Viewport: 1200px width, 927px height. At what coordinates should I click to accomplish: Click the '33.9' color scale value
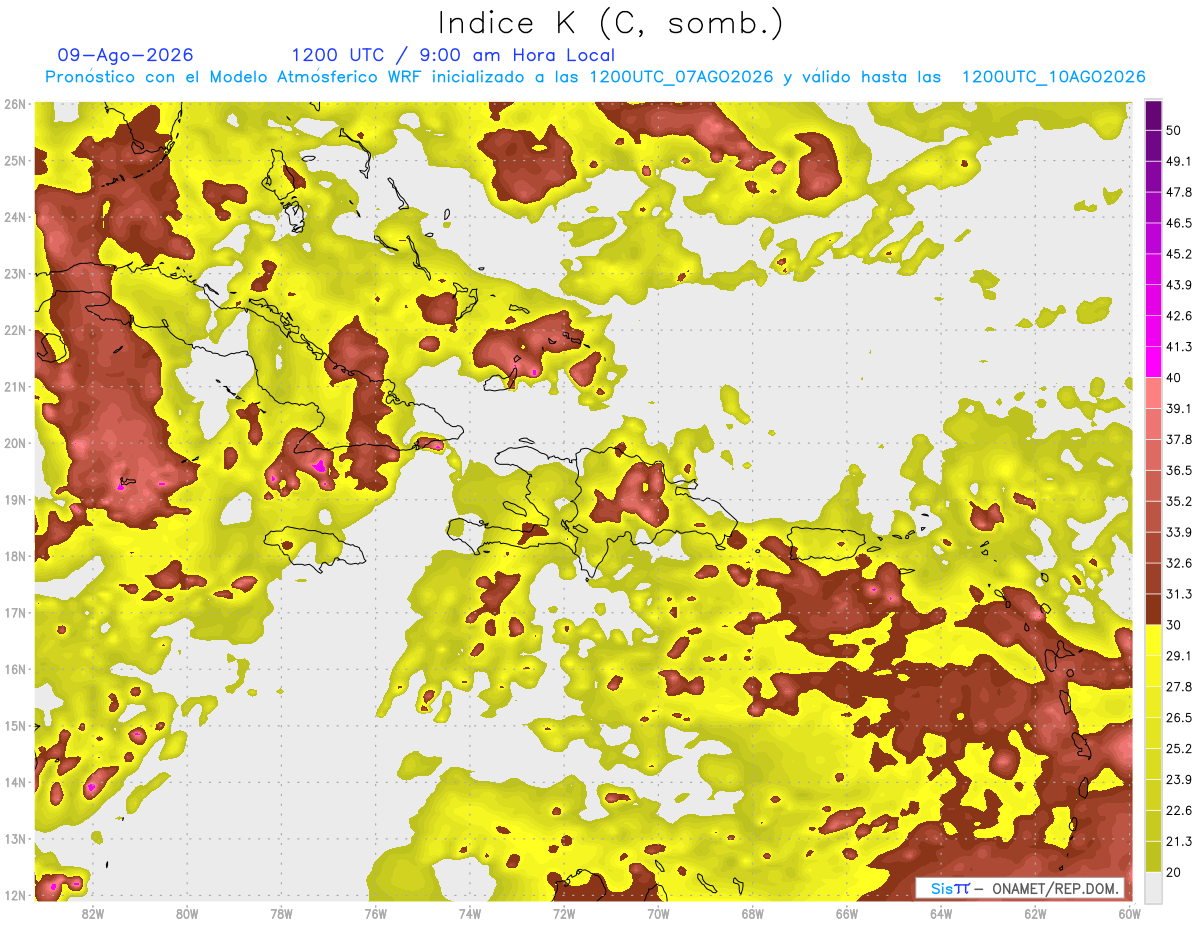[1179, 532]
